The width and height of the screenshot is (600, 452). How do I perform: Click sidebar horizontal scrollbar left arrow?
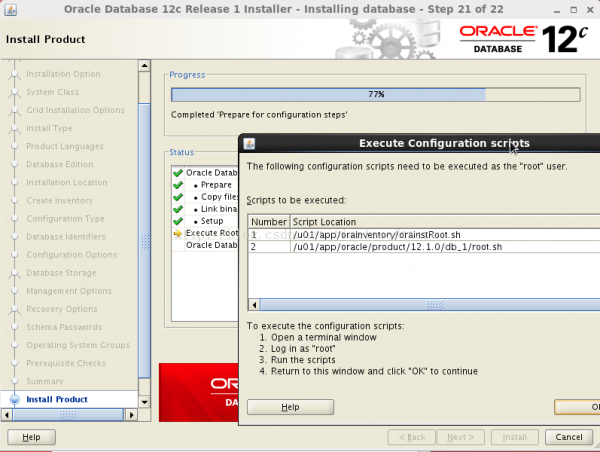click(7, 415)
